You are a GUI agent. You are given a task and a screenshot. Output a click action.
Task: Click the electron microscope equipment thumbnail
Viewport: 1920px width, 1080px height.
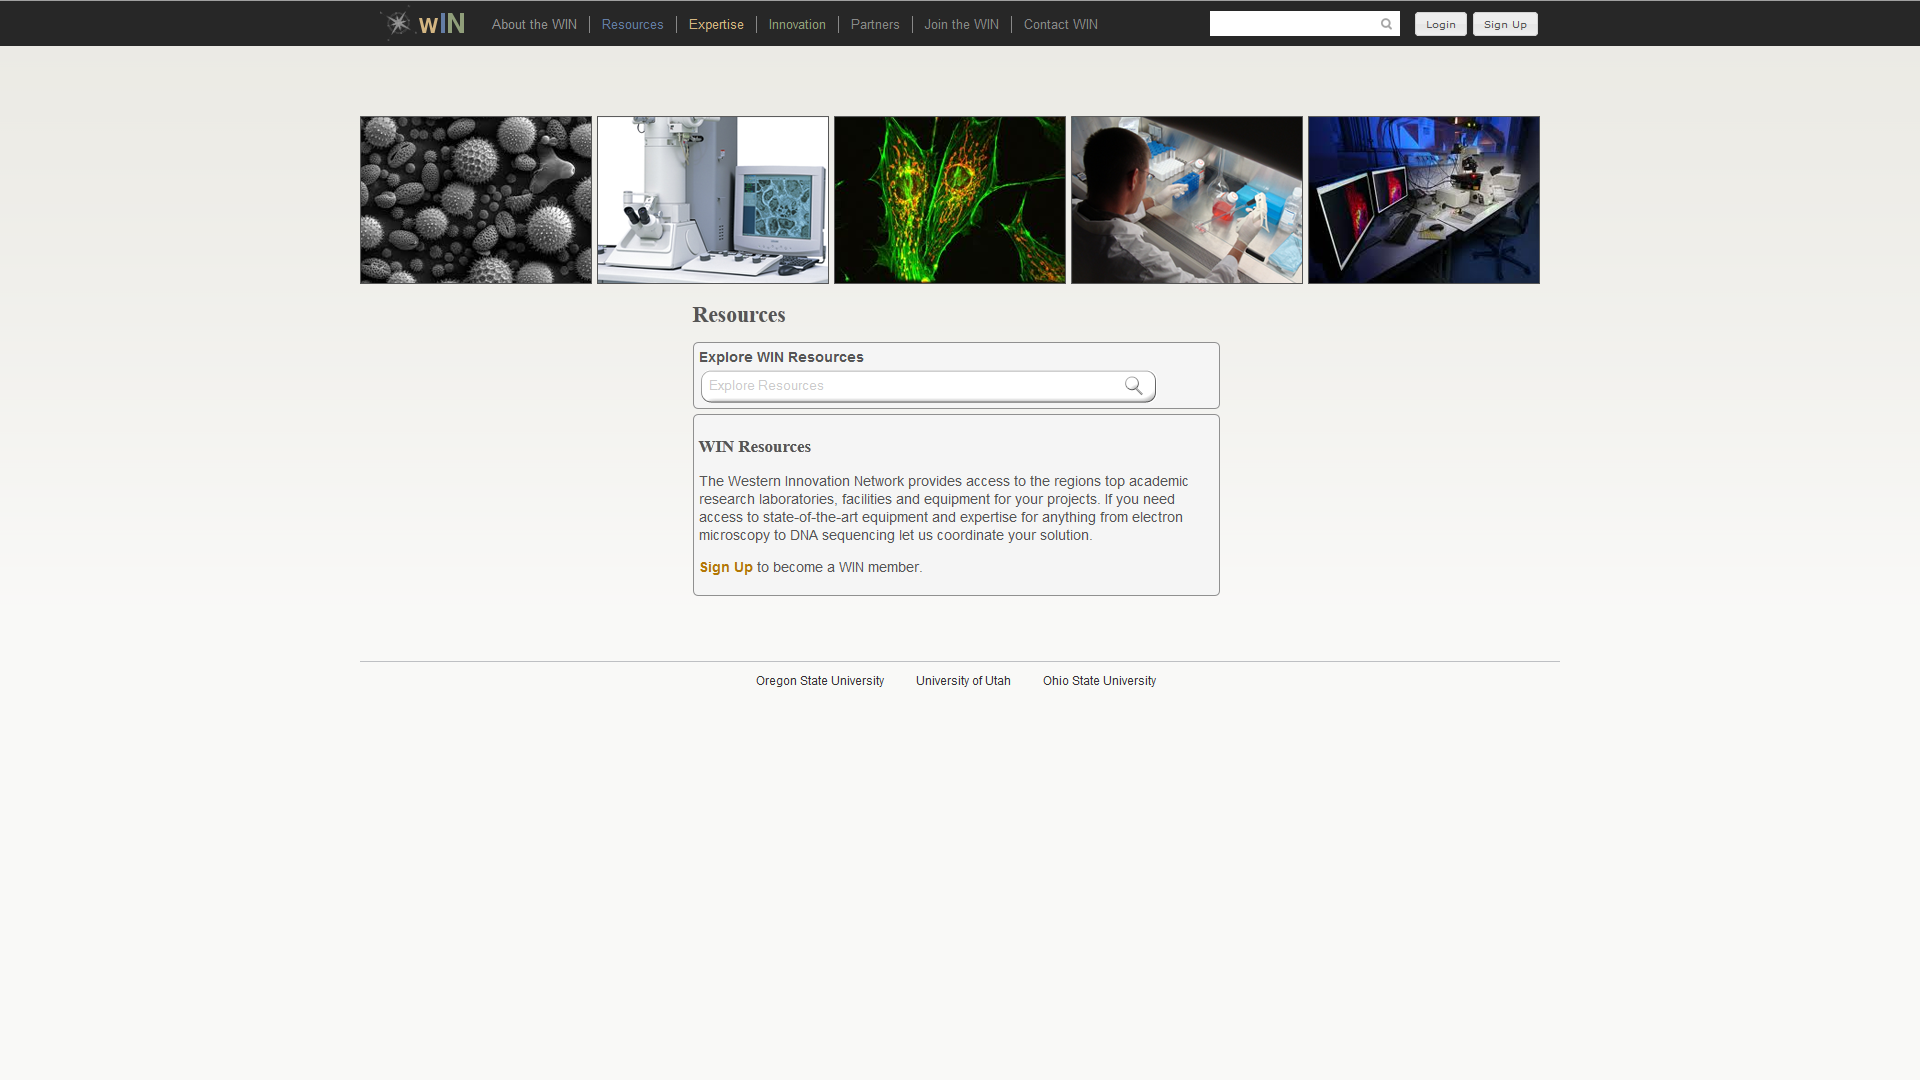713,200
